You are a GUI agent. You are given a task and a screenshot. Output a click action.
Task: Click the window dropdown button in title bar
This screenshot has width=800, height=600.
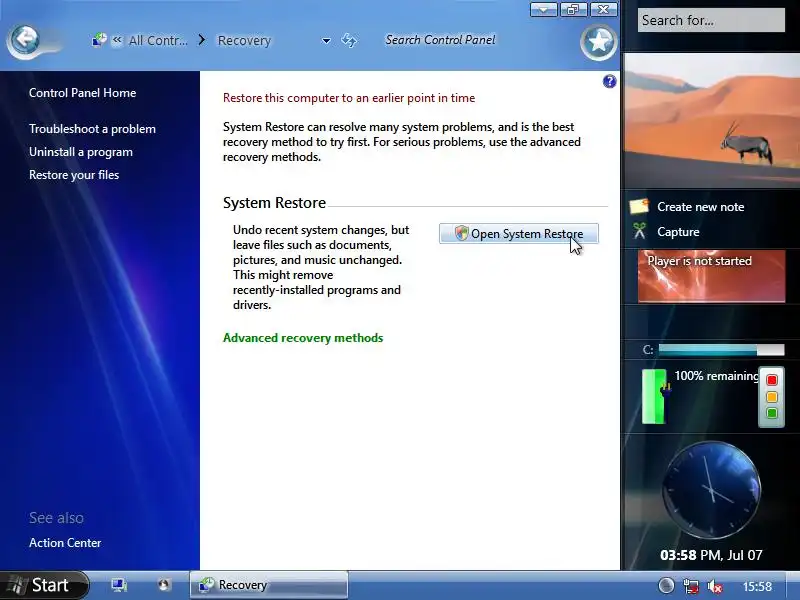click(x=543, y=10)
